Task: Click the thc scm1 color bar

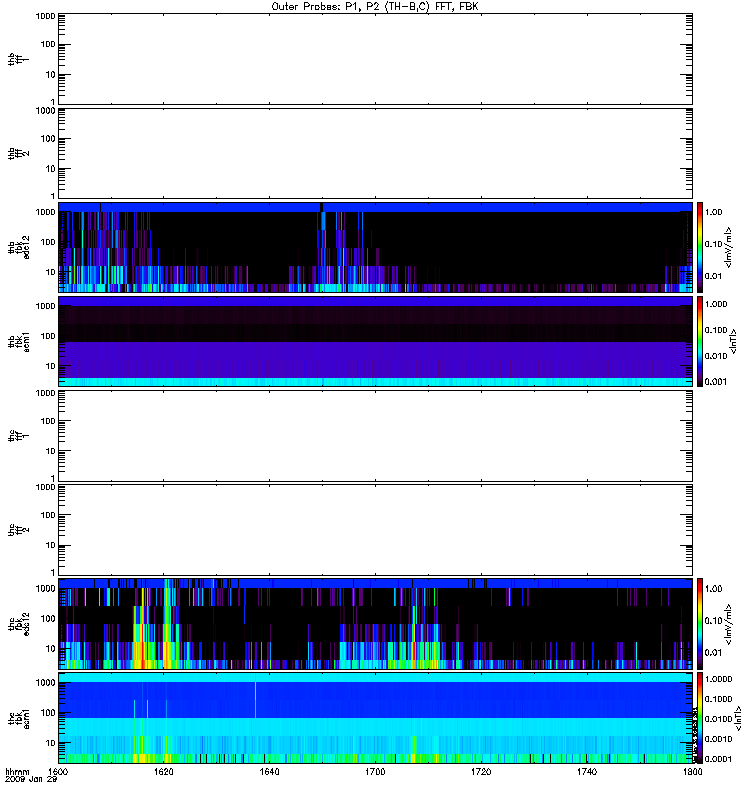Action: pyautogui.click(x=700, y=718)
